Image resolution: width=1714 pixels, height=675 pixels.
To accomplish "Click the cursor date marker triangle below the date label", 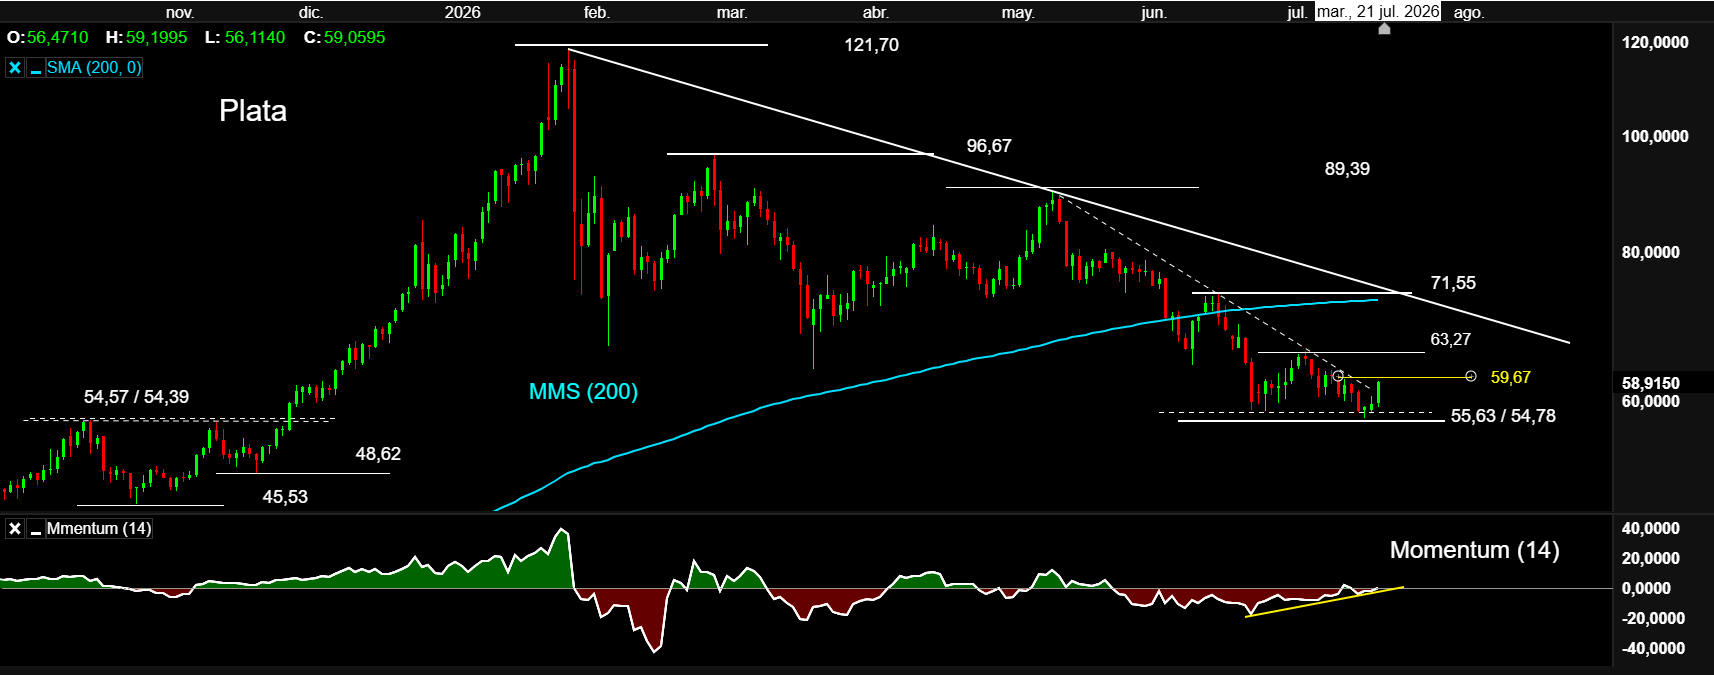I will pos(1384,29).
